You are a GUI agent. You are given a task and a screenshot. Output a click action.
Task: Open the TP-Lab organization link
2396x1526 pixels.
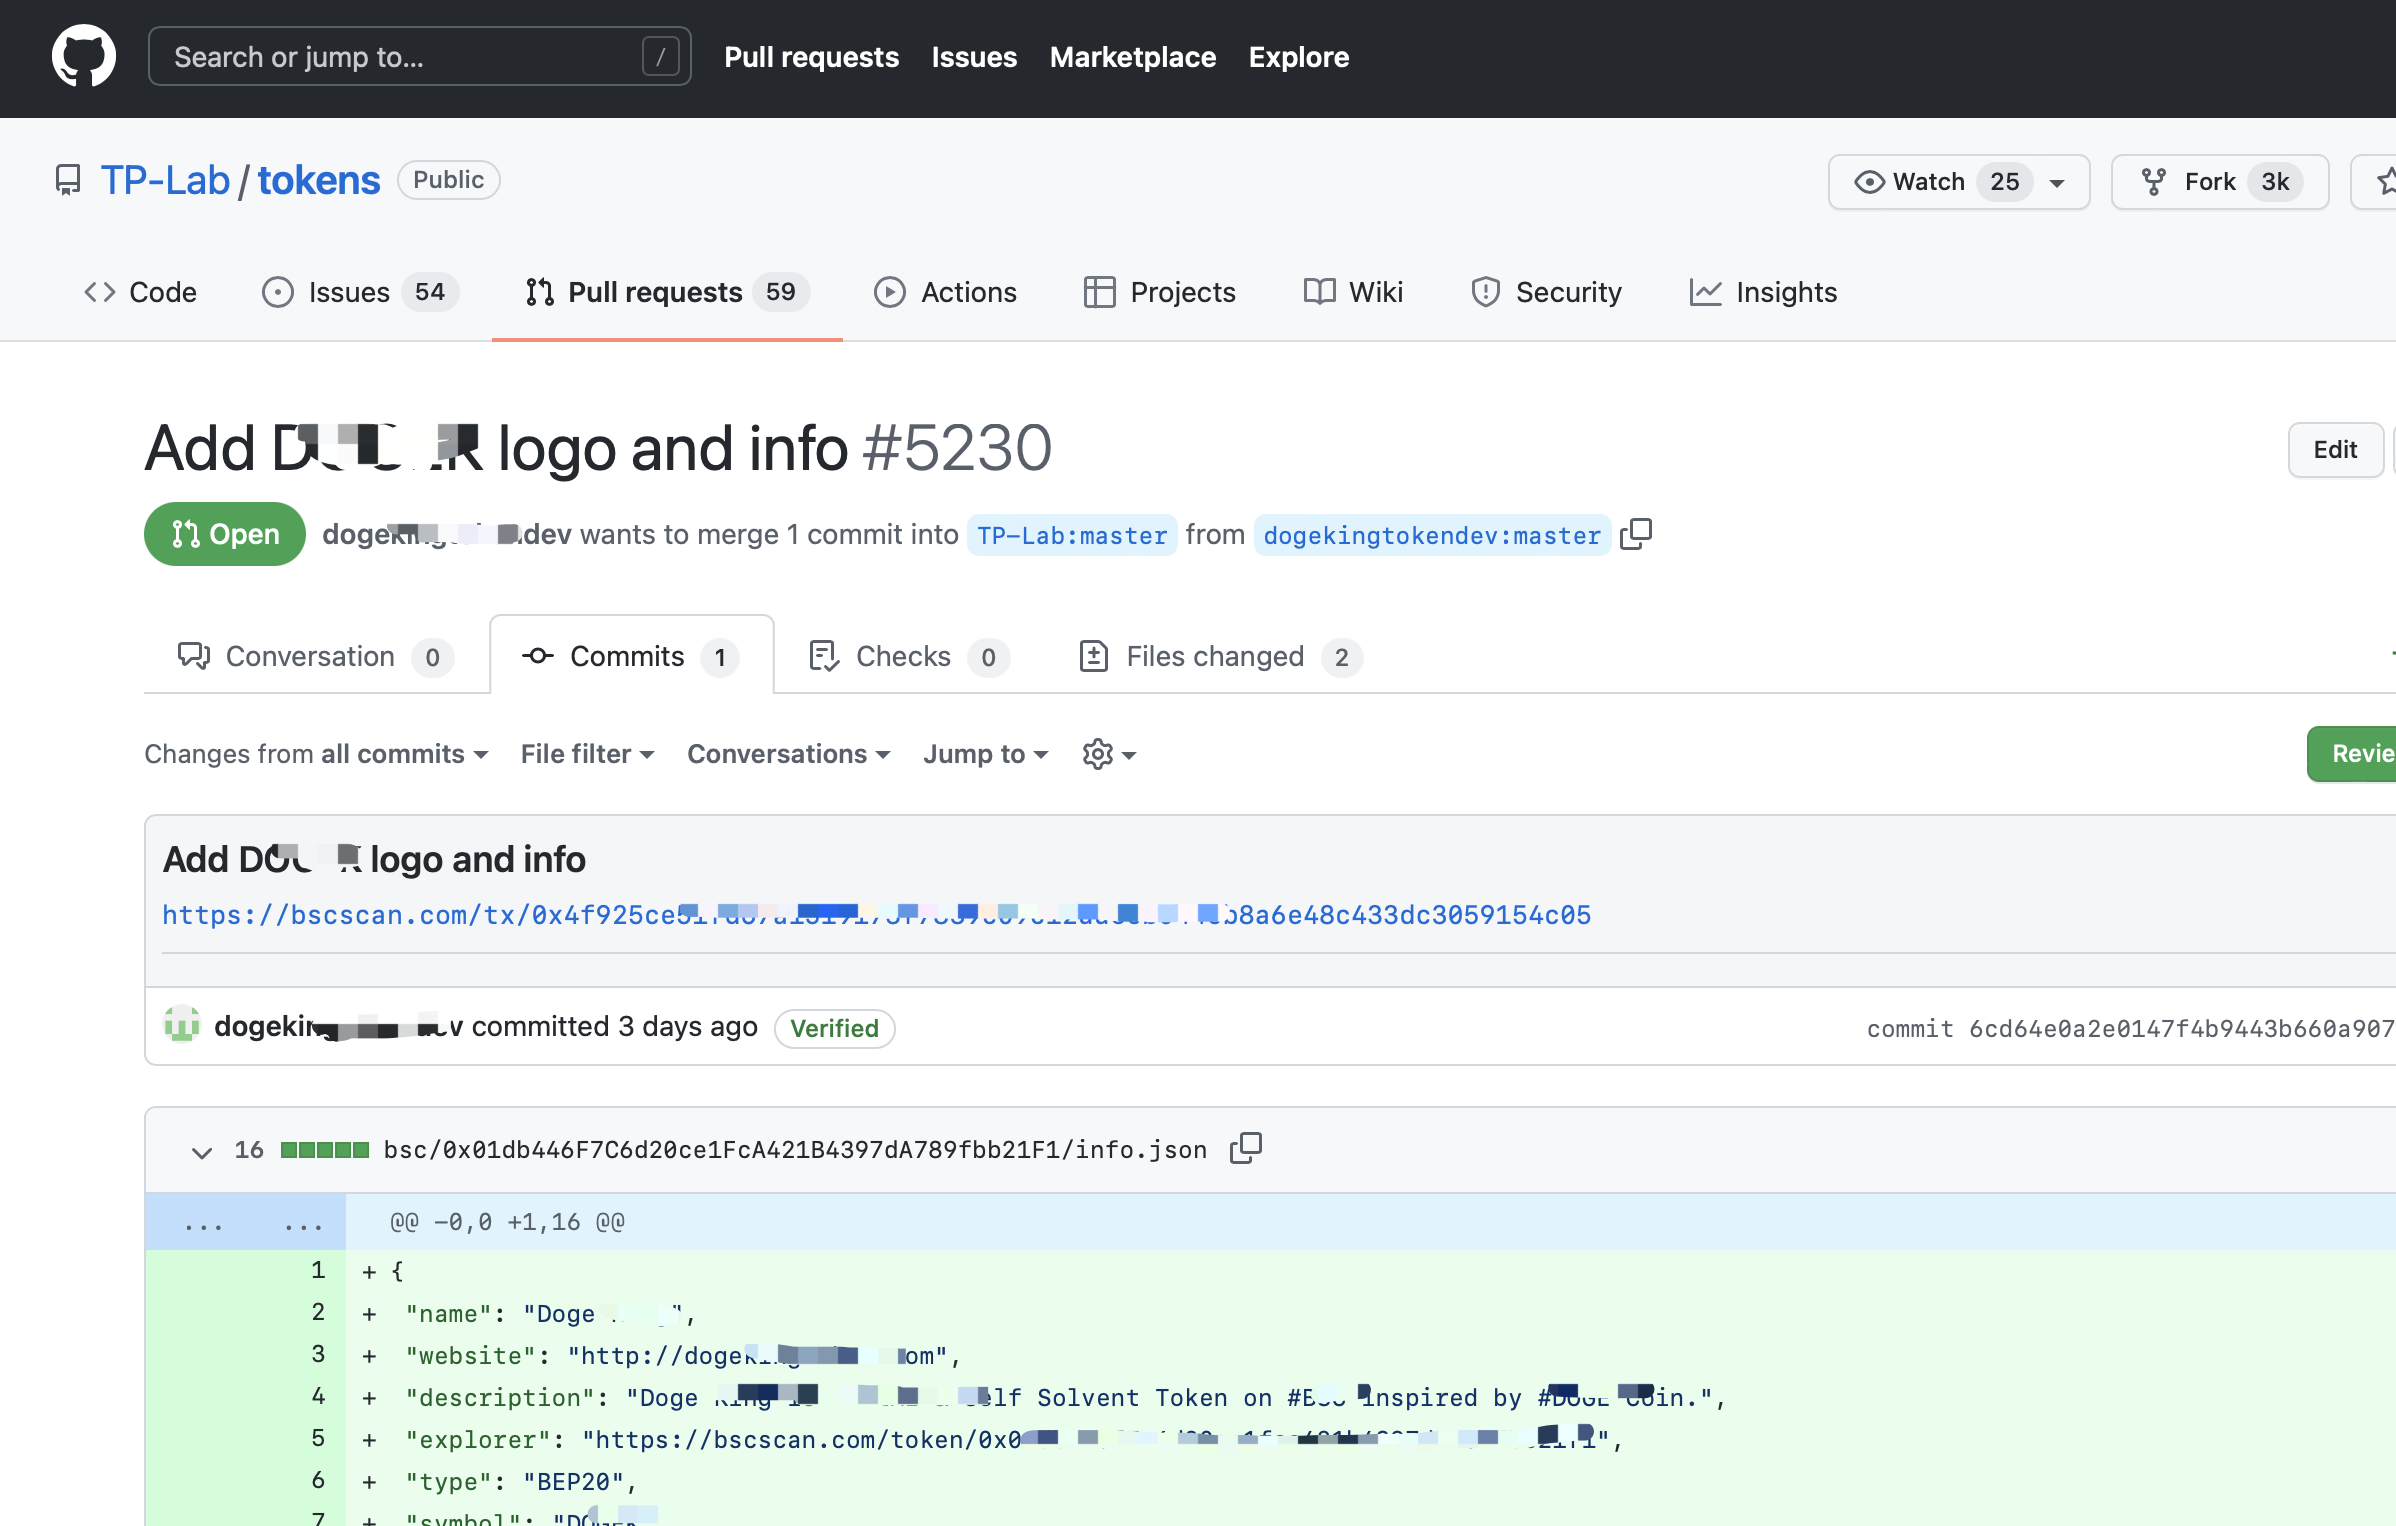(x=165, y=180)
